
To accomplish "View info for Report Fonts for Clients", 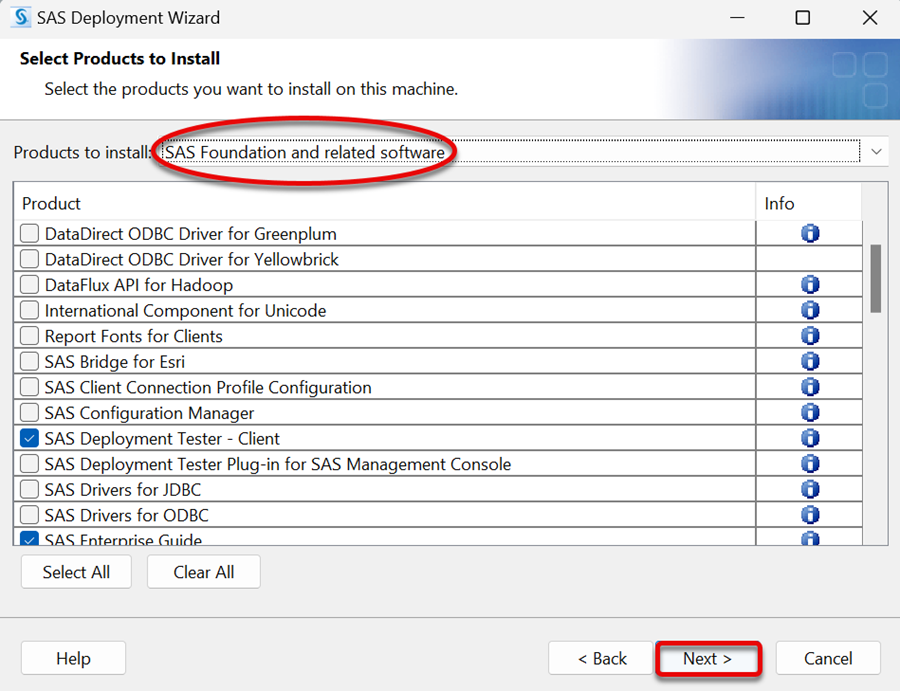I will (810, 336).
